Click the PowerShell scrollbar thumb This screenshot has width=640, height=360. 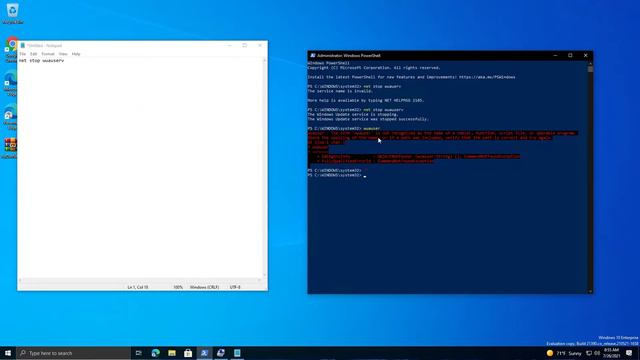[590, 69]
